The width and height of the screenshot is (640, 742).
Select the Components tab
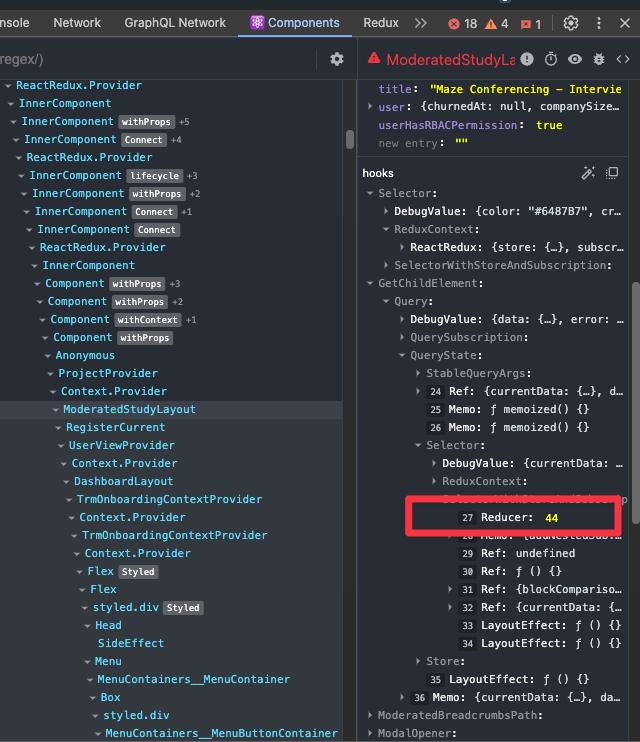click(x=295, y=23)
